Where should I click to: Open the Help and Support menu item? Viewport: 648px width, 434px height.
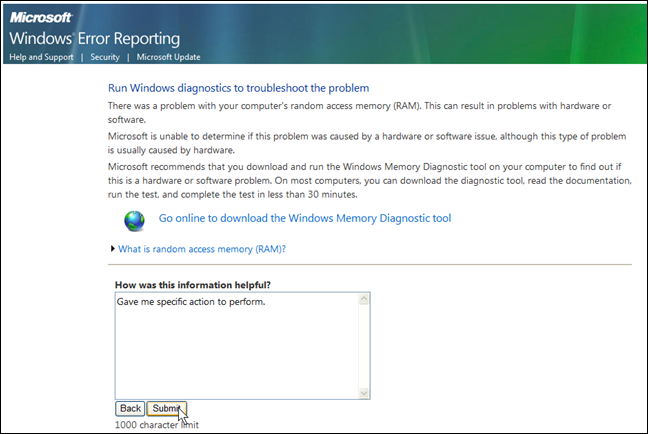pyautogui.click(x=40, y=57)
